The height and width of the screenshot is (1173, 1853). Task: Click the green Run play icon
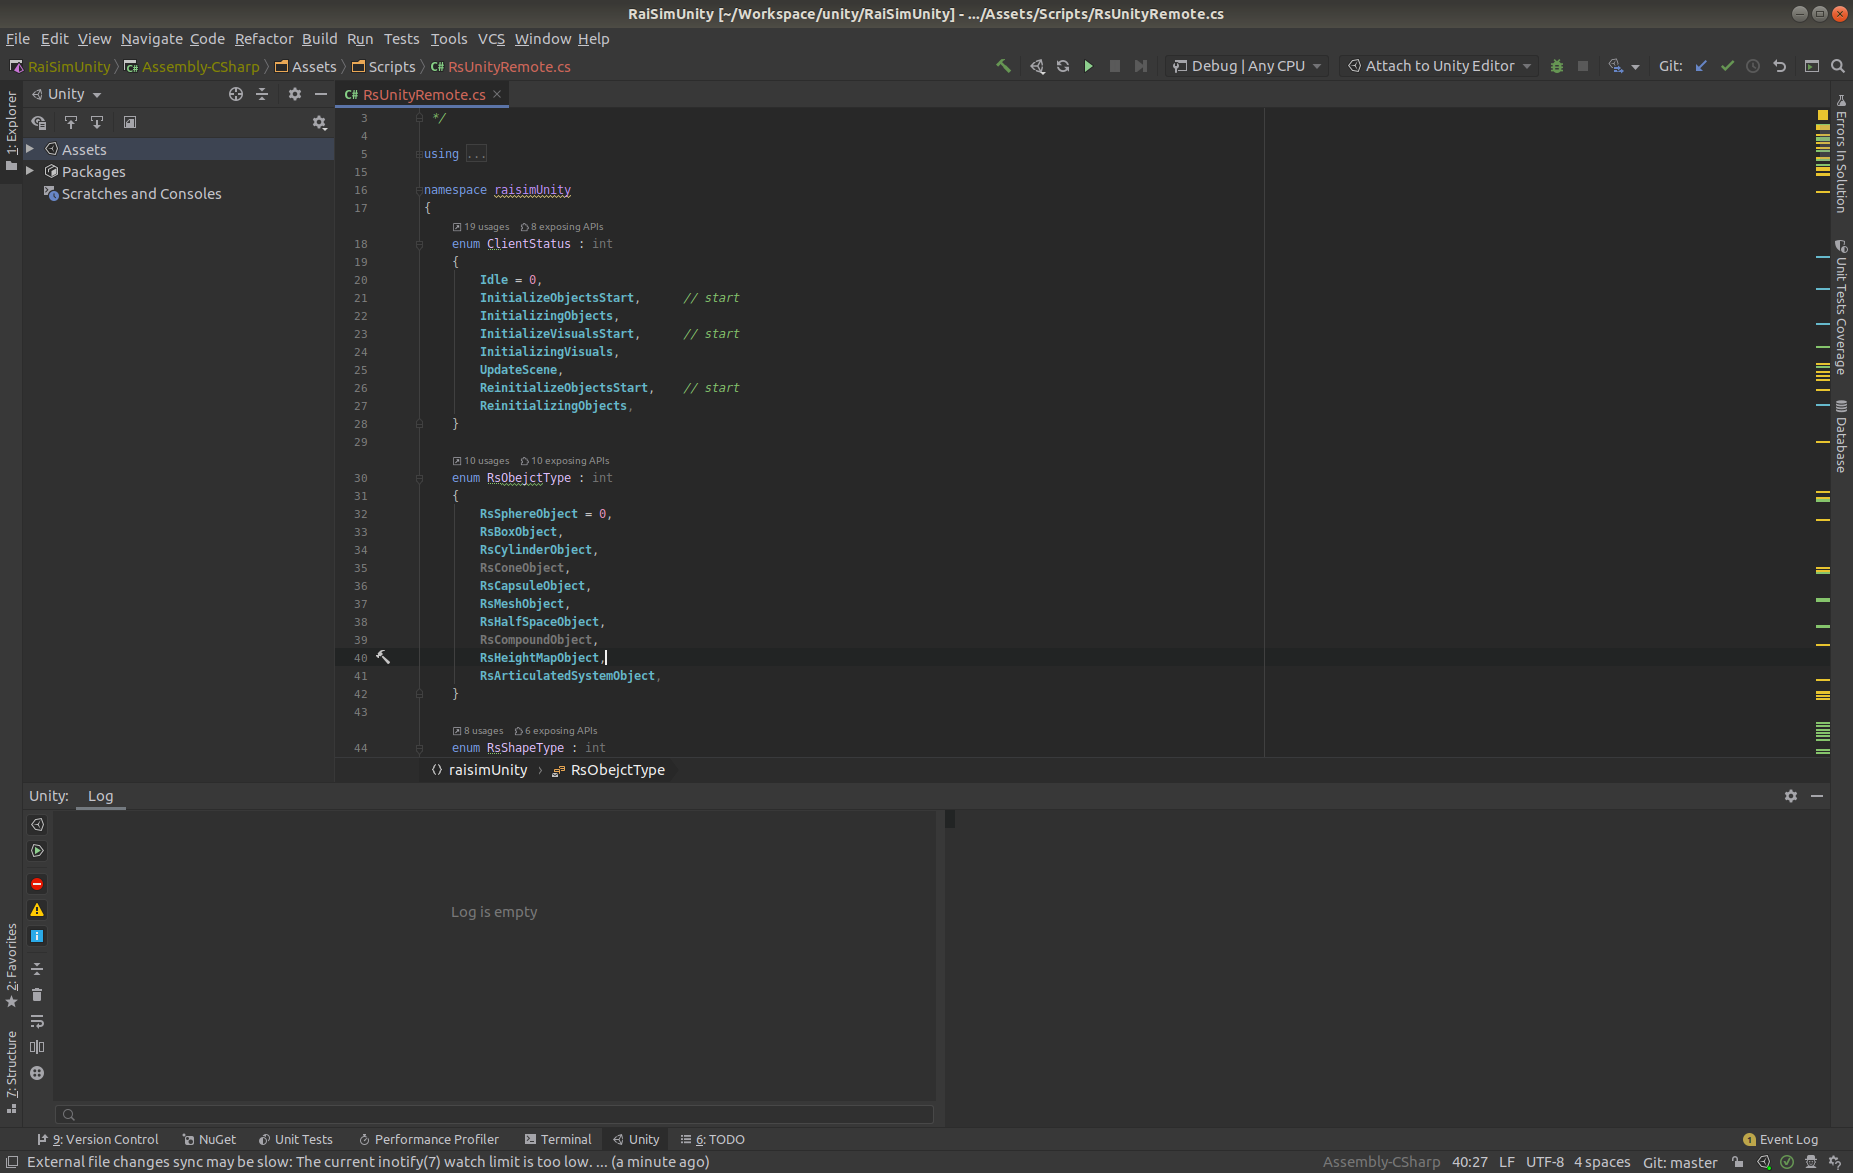click(1089, 66)
